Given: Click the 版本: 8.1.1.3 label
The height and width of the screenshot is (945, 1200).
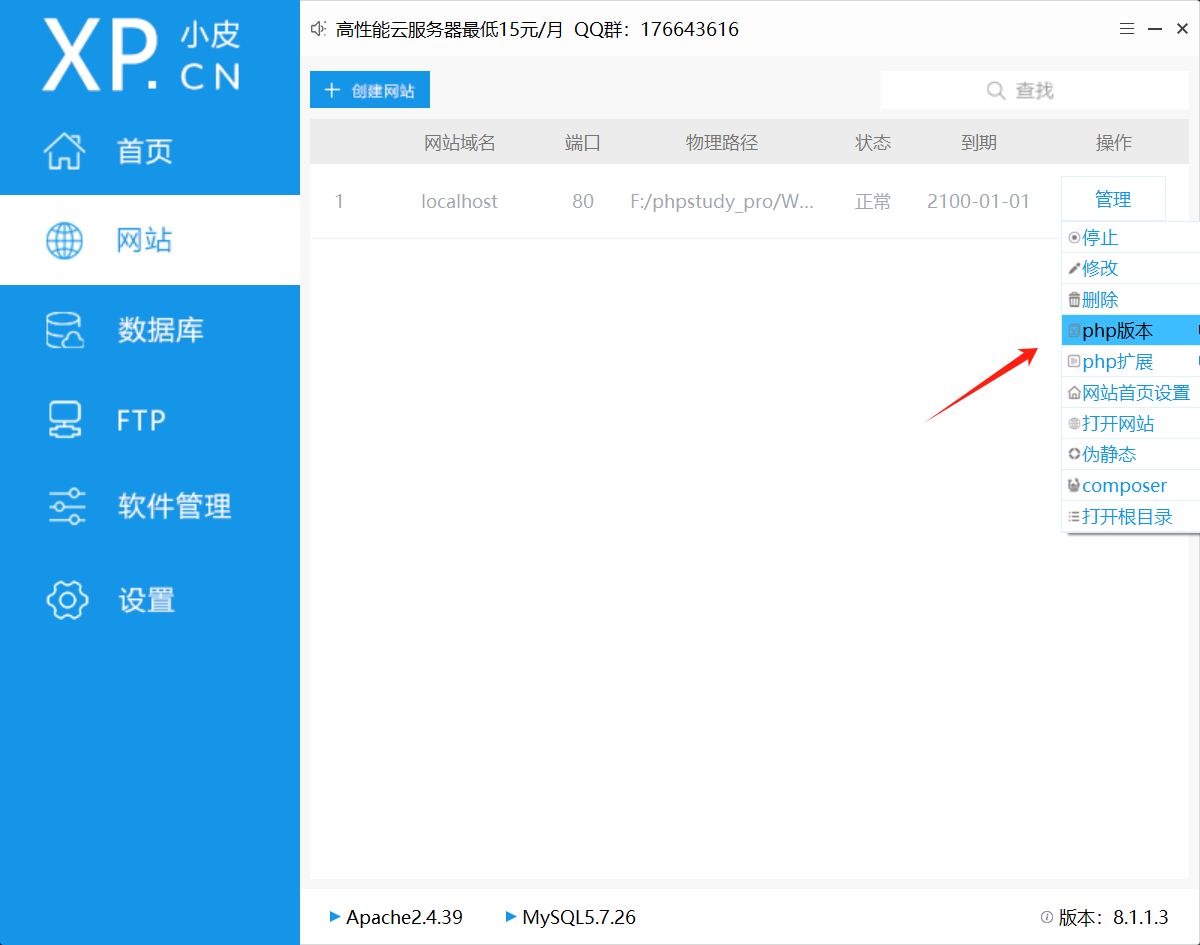Looking at the screenshot, I should point(1113,917).
